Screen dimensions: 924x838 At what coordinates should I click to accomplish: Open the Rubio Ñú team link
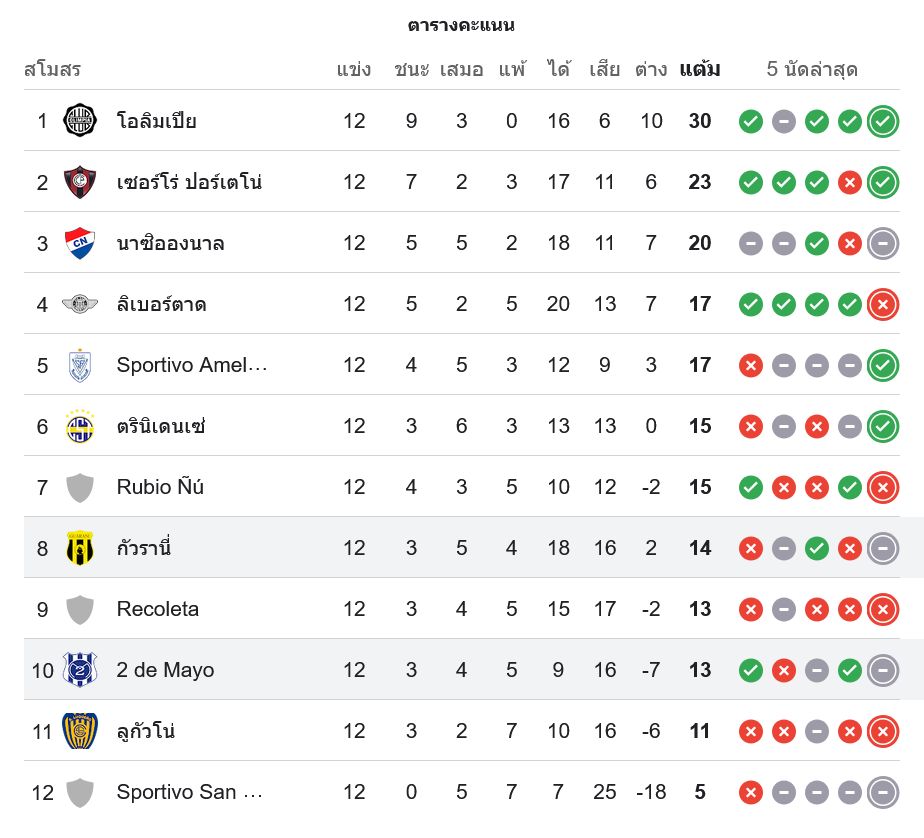click(160, 487)
